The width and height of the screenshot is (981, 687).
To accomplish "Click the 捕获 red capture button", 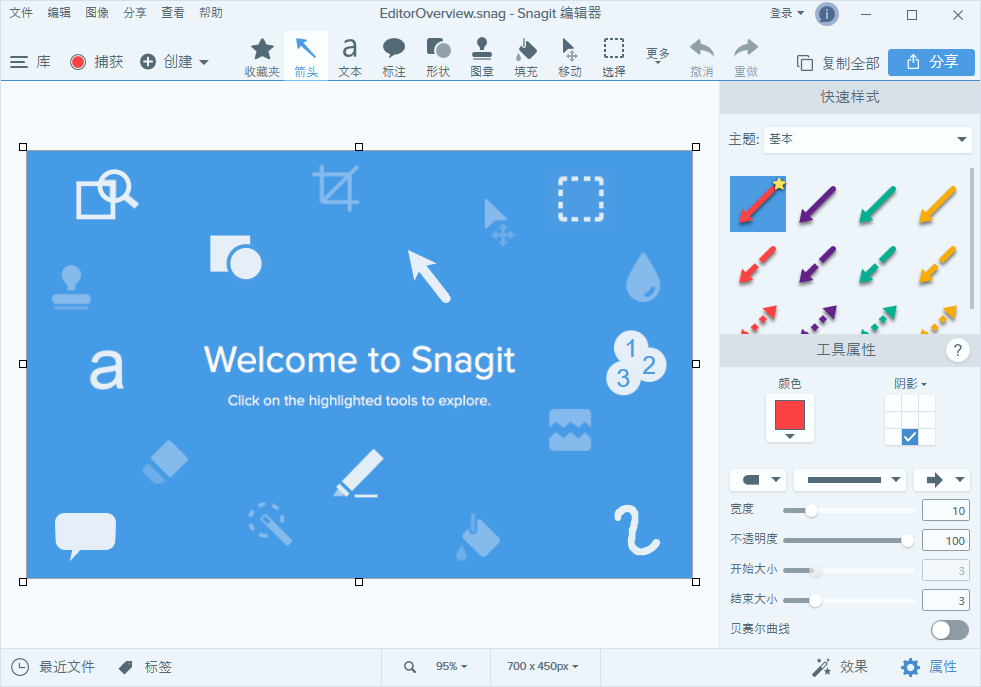I will [97, 62].
